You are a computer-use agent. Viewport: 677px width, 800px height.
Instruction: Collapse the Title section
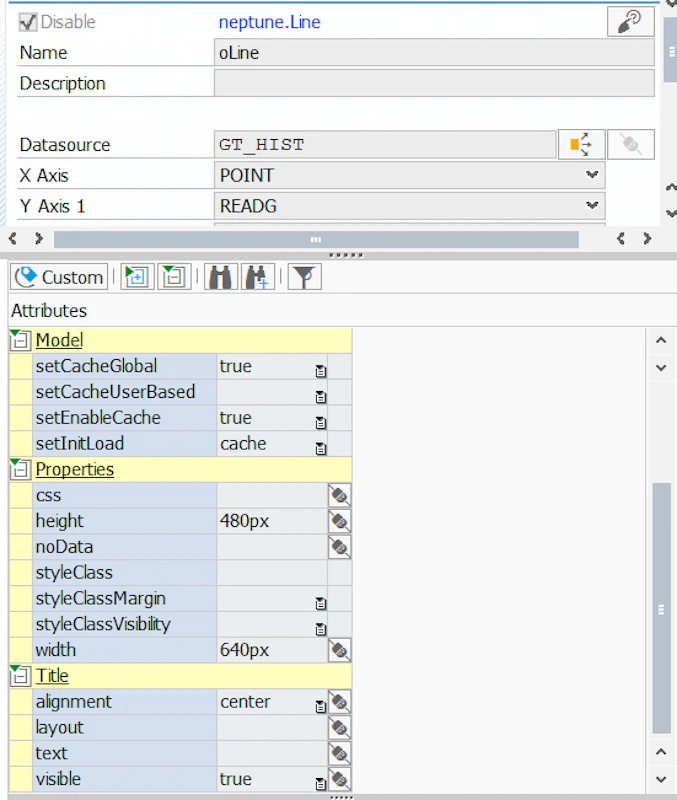(x=20, y=676)
